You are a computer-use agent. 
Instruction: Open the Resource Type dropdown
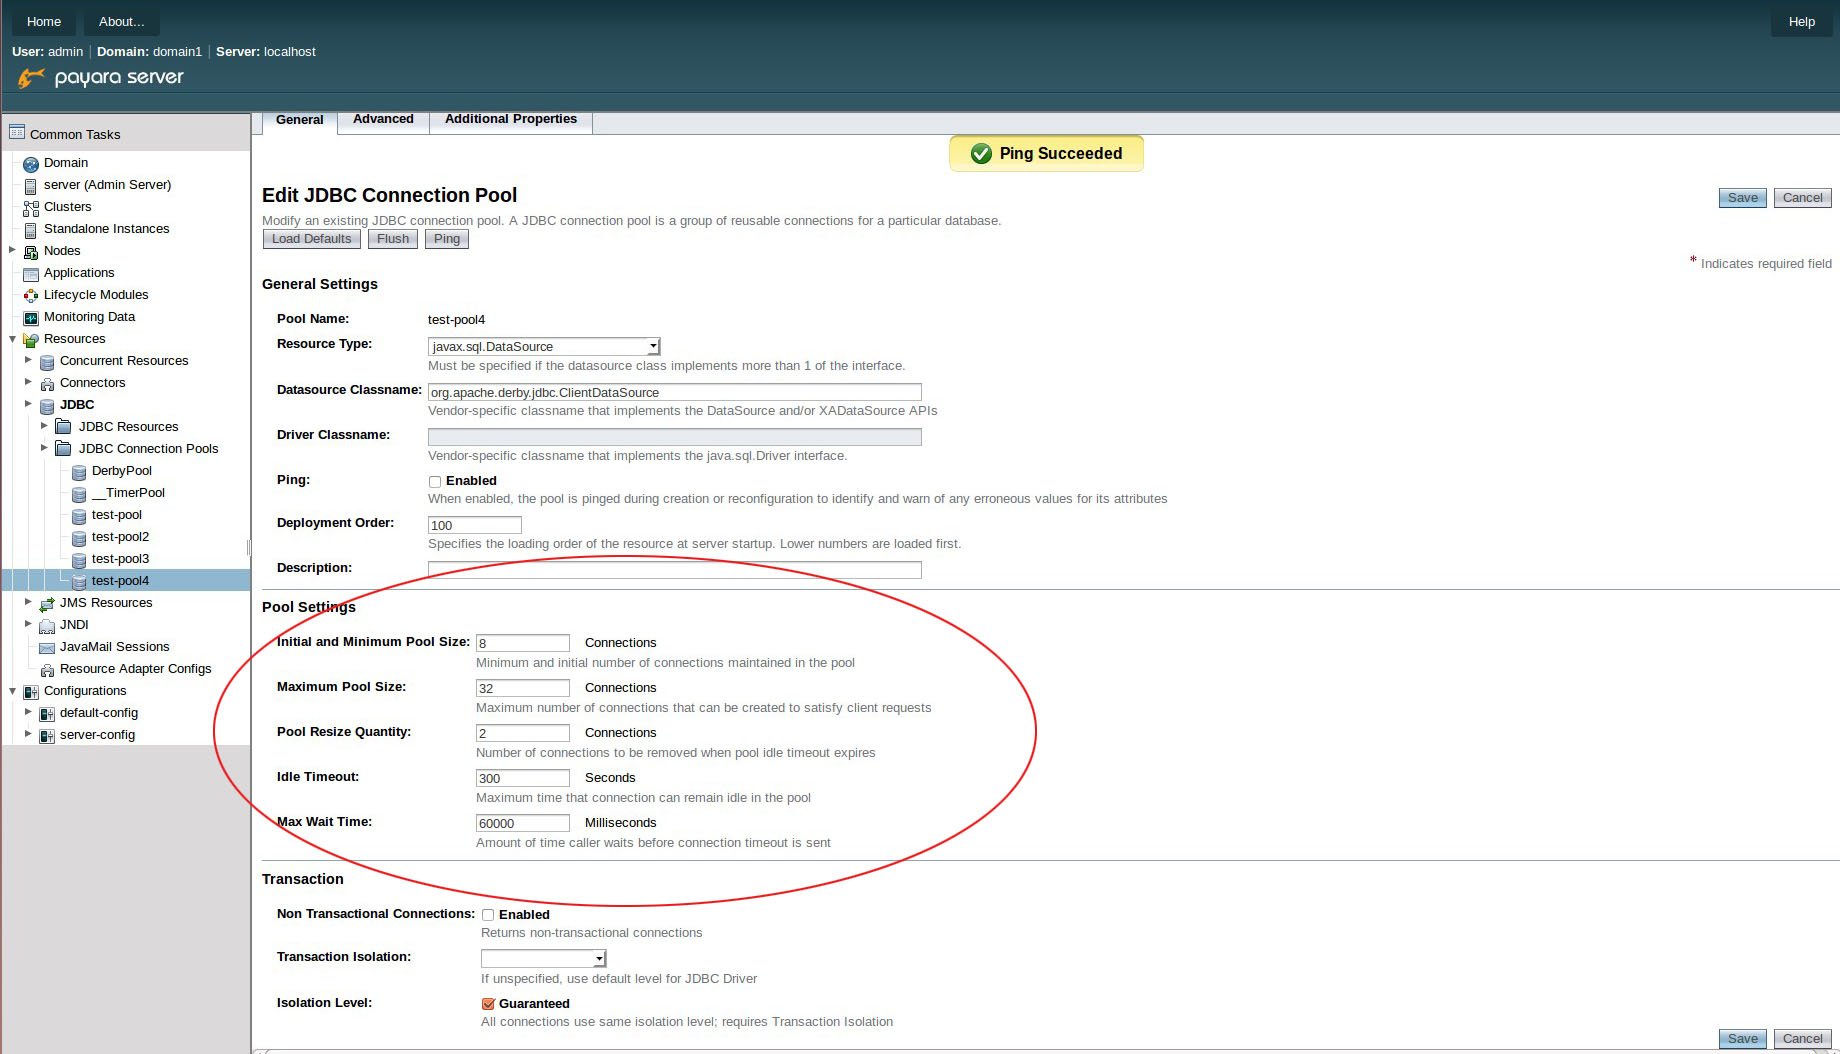click(x=544, y=347)
